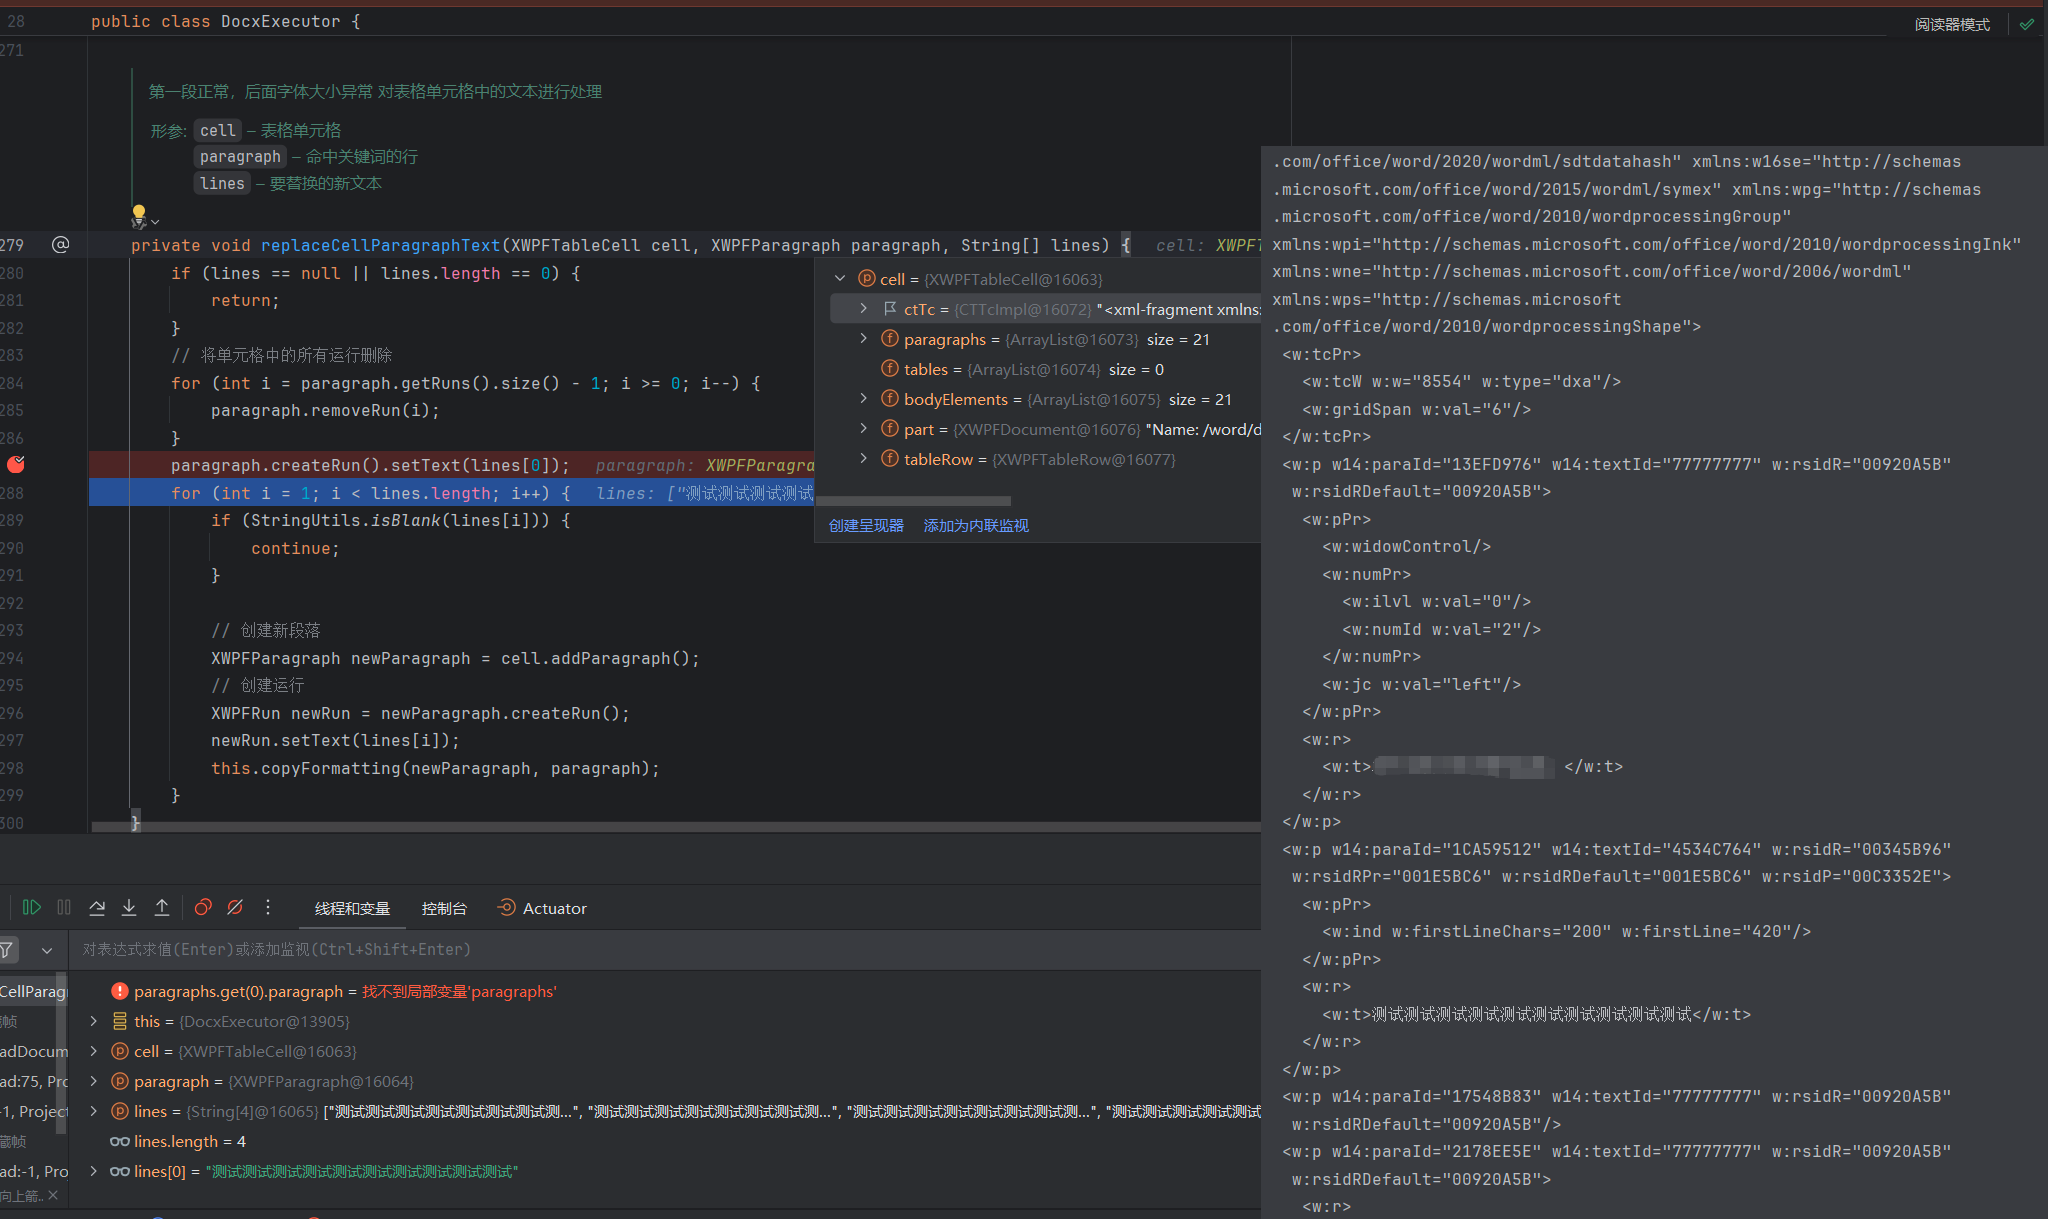Click the Step Out arrow icon
This screenshot has width=2048, height=1219.
[x=162, y=907]
